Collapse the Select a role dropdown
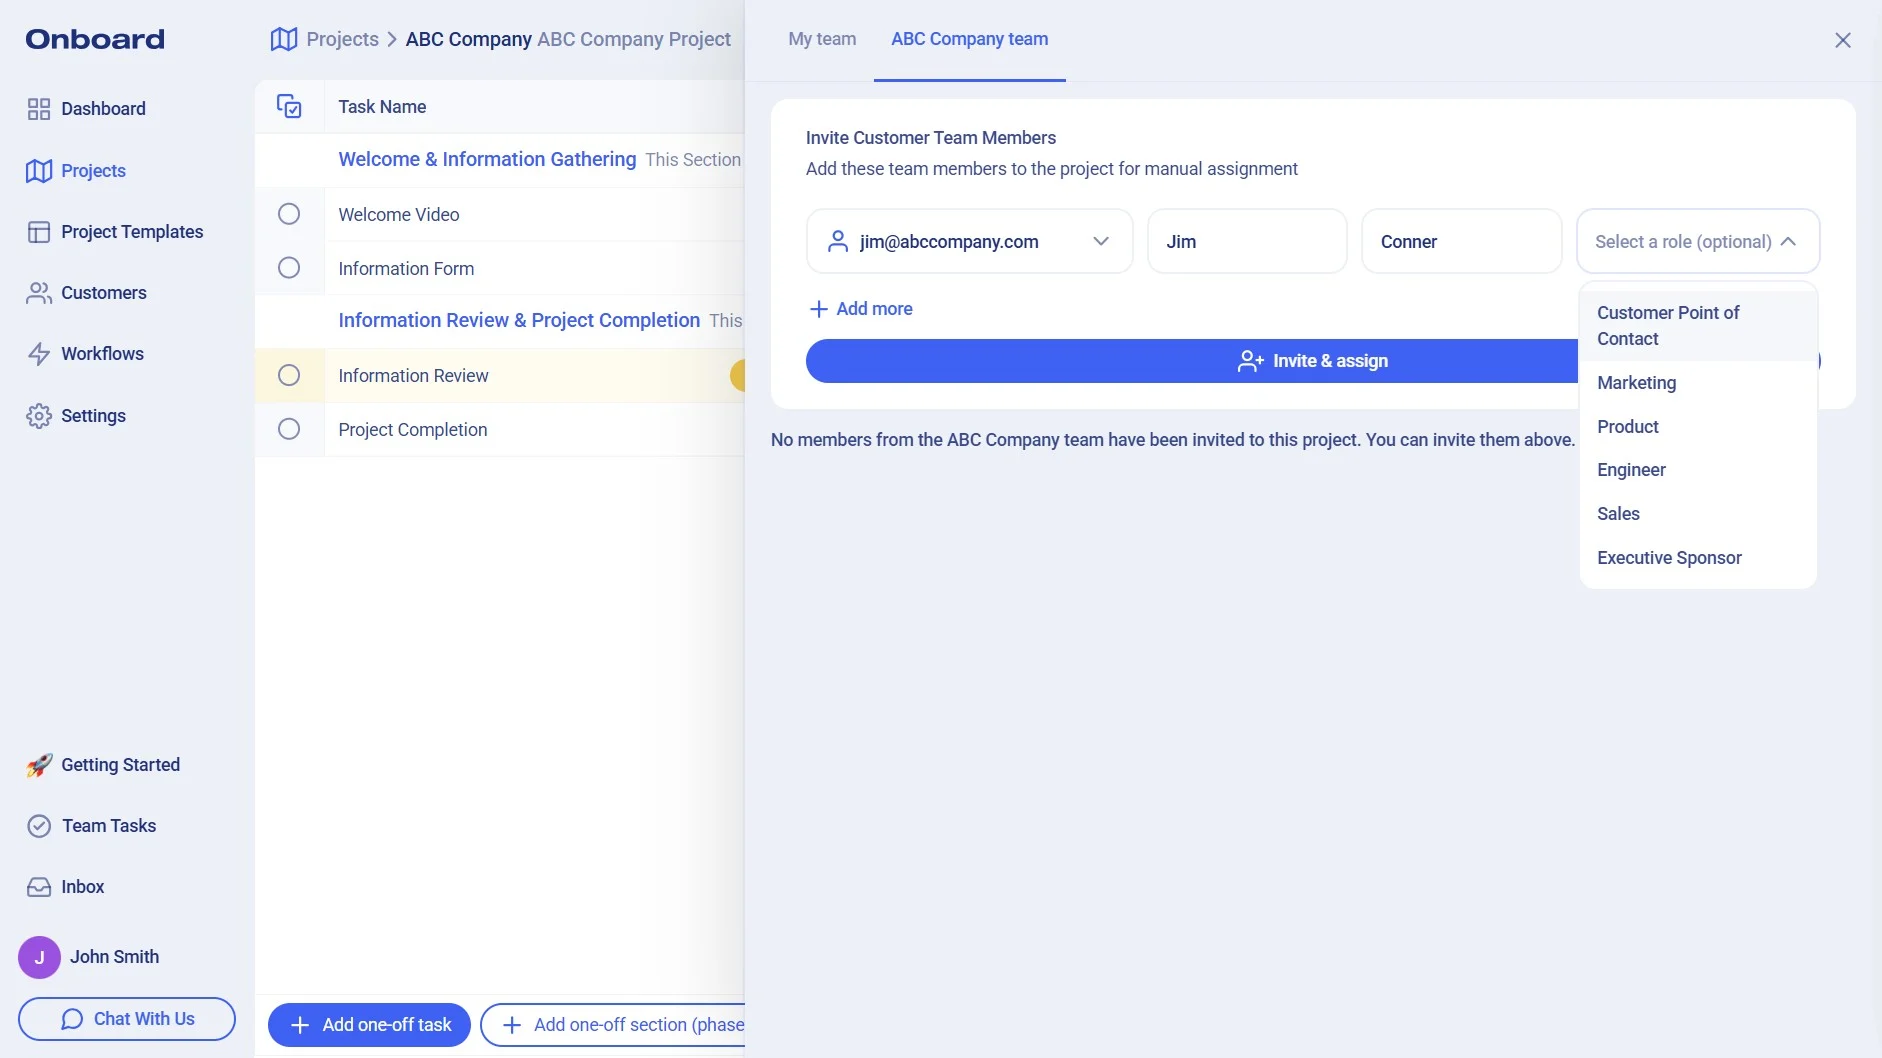 click(1788, 241)
